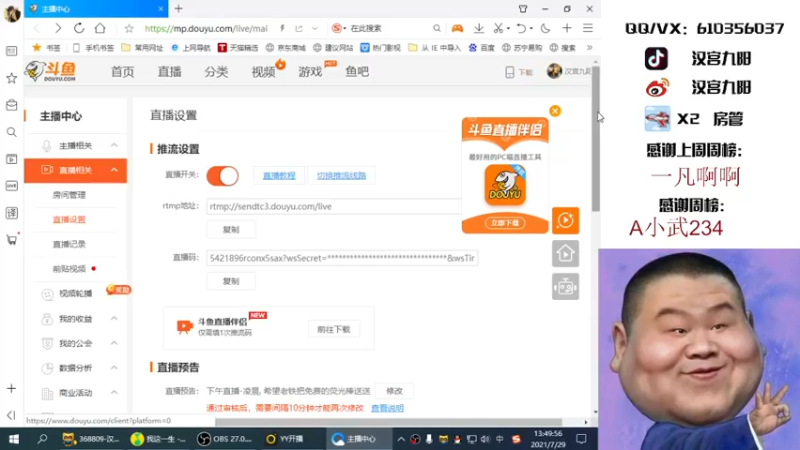This screenshot has width=800, height=450.
Task: Toggle night mode moon icon
Action: (x=545, y=28)
